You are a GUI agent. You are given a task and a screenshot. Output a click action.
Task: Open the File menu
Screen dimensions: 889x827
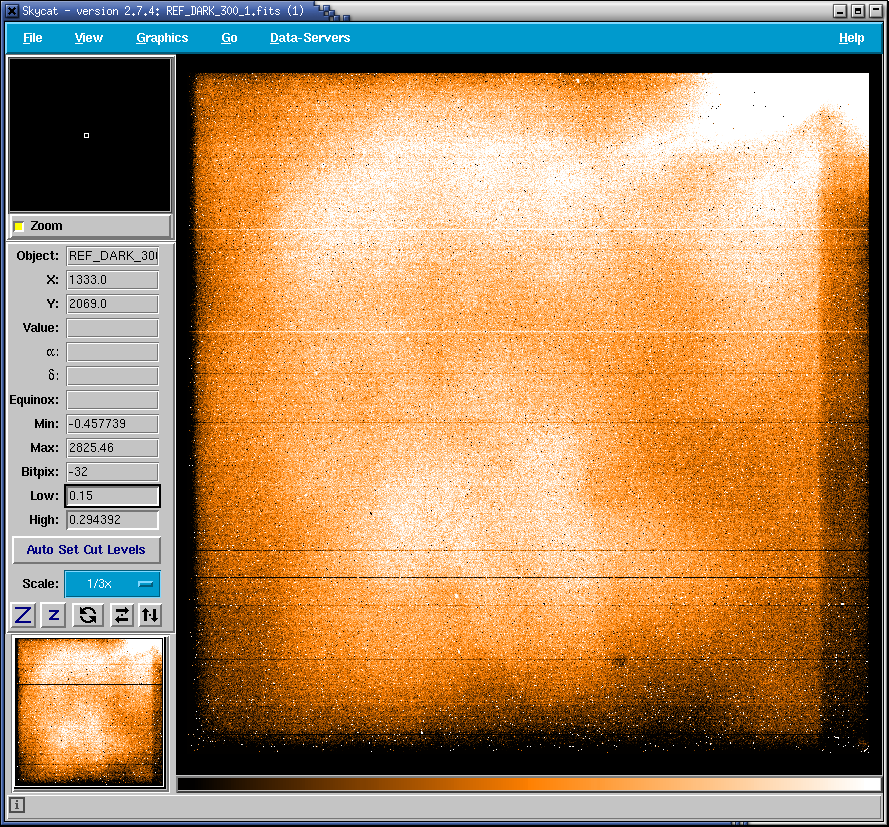click(32, 38)
